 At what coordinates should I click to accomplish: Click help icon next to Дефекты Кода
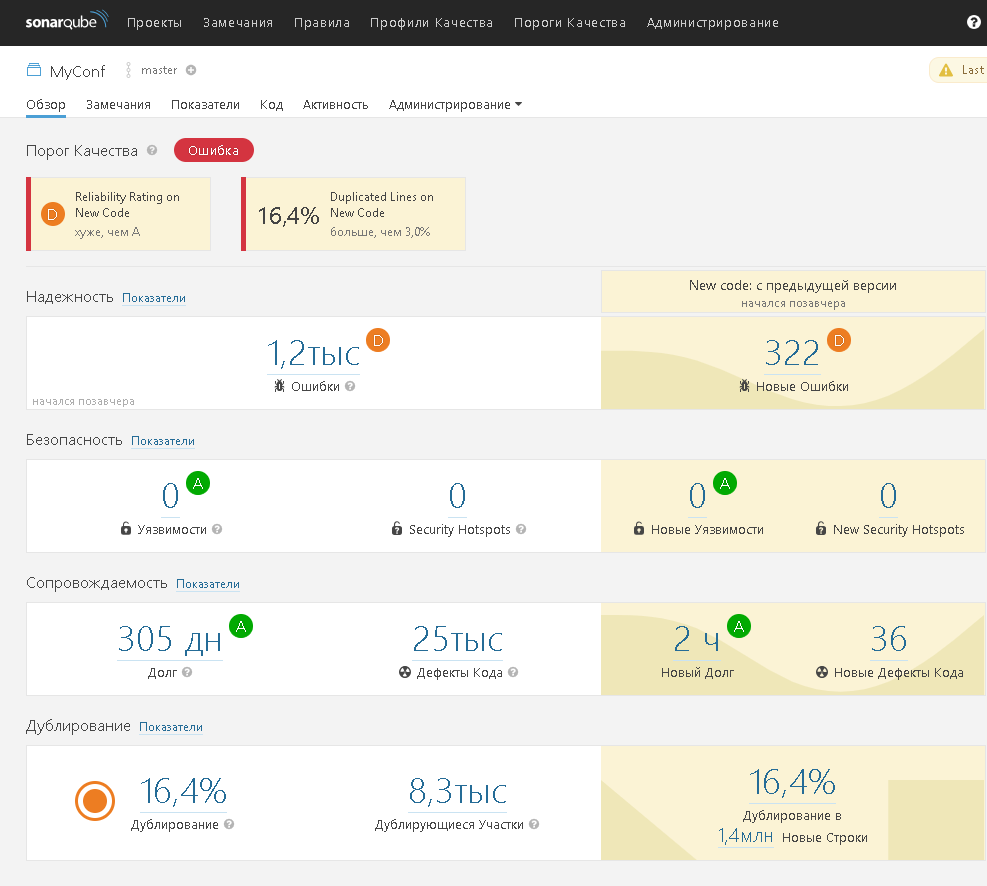point(513,672)
